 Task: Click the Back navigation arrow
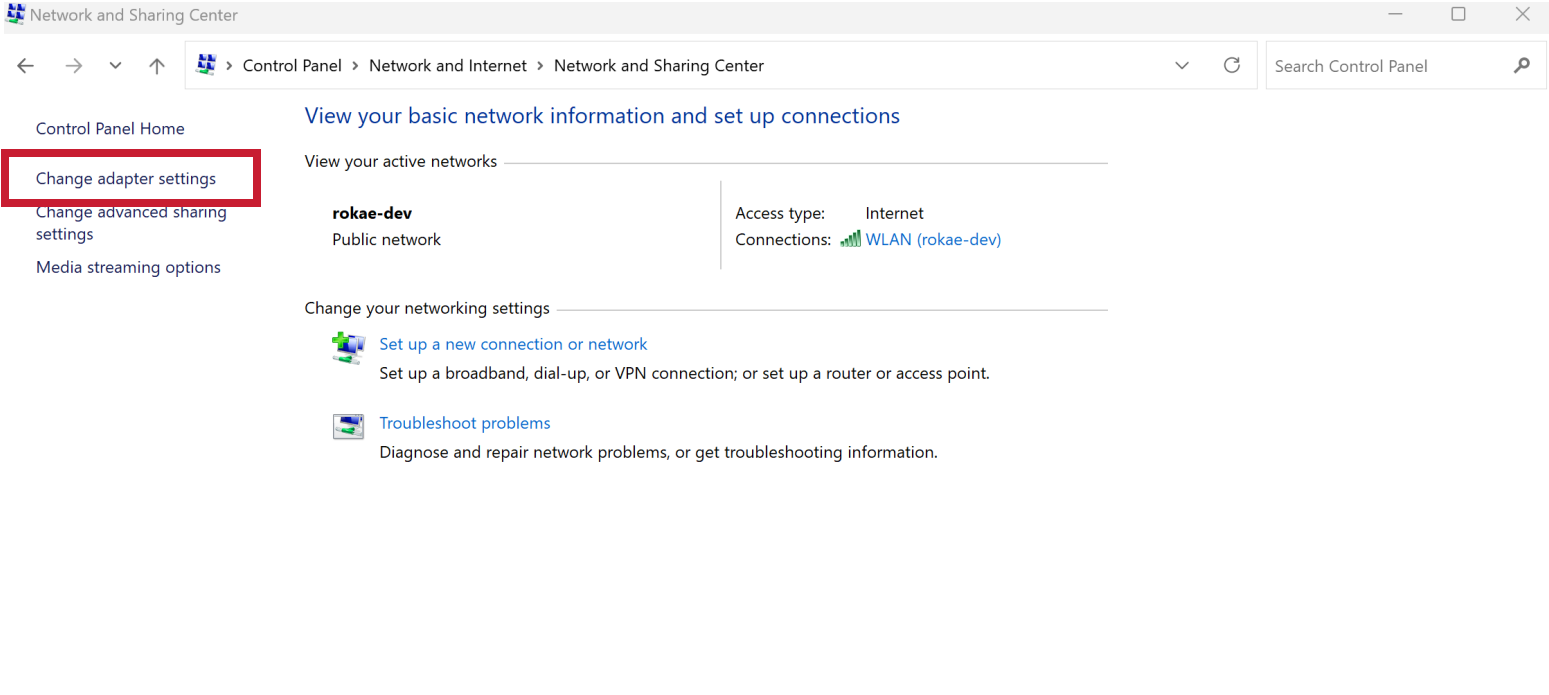click(26, 66)
